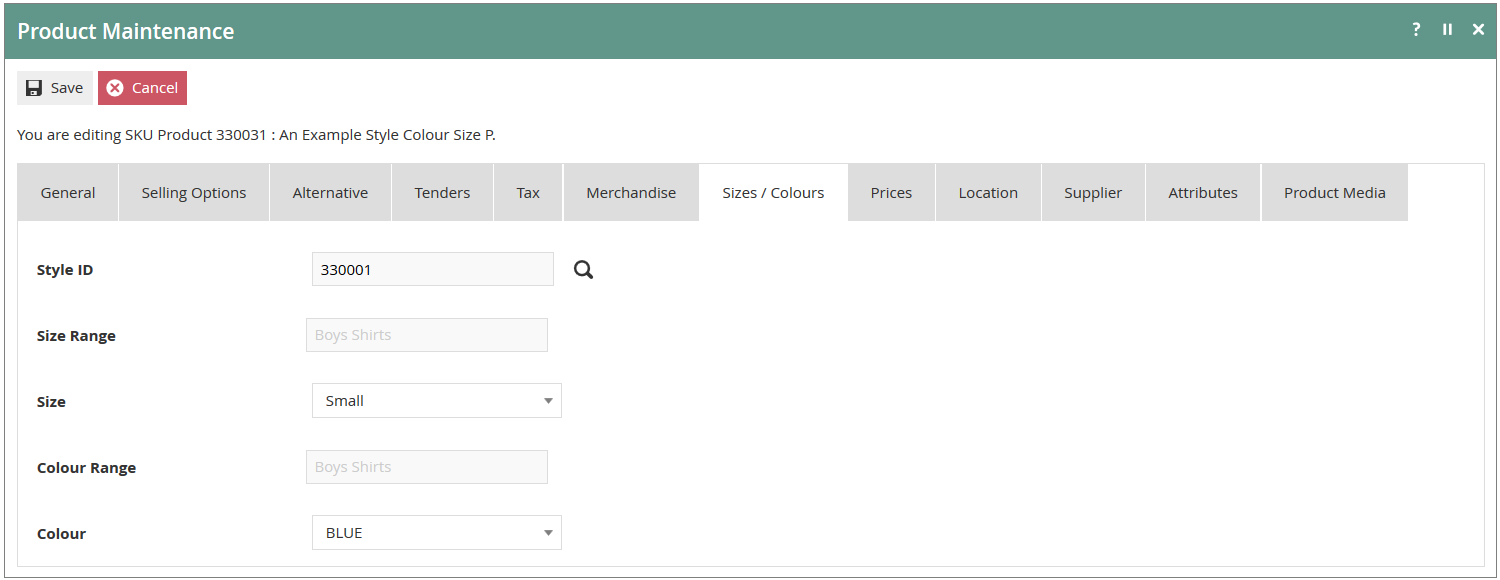Viewport: 1500px width, 580px height.
Task: Open the Style ID search magnifier
Action: tap(583, 268)
